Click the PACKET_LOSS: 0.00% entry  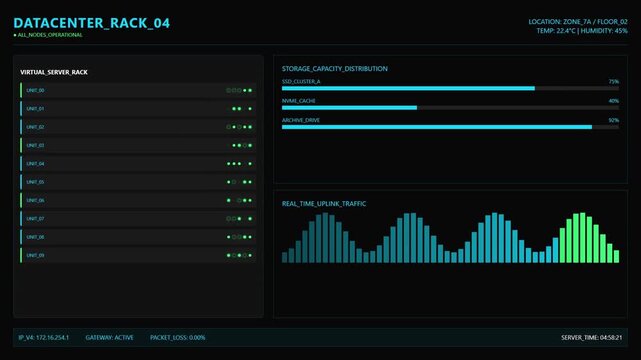(x=177, y=338)
